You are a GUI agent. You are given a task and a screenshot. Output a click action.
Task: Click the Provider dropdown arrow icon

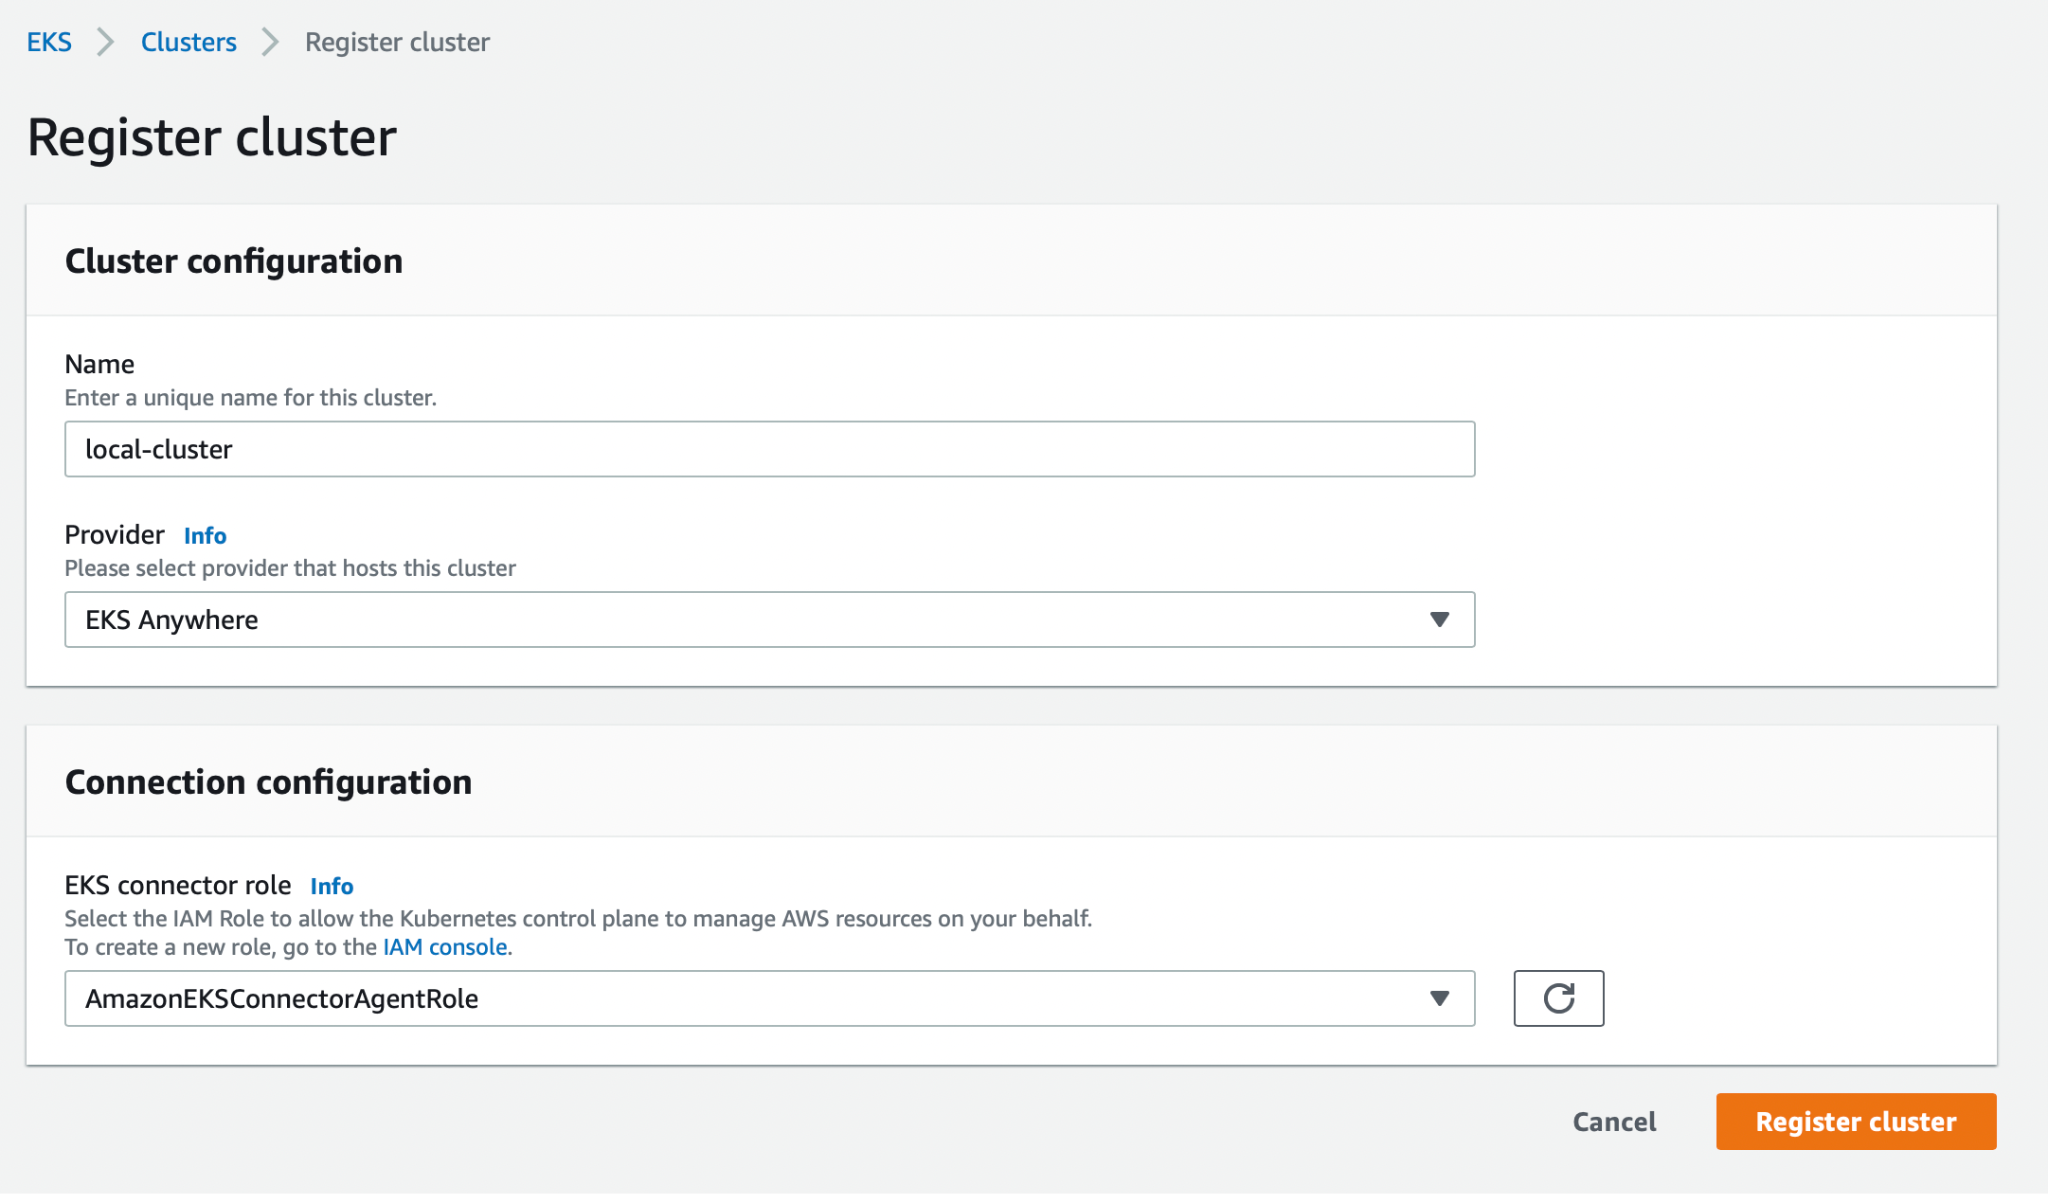pyautogui.click(x=1439, y=620)
